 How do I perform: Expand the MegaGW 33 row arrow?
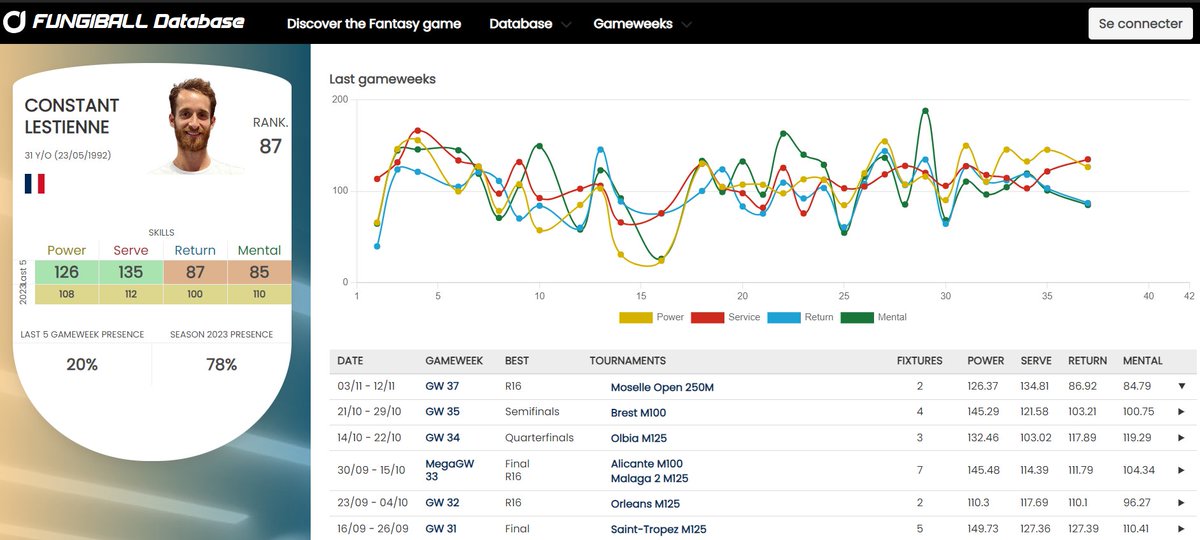pos(1181,470)
